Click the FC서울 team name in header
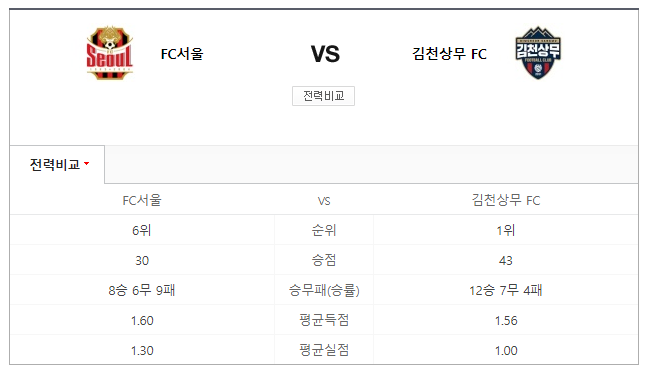Image resolution: width=646 pixels, height=372 pixels. (182, 54)
